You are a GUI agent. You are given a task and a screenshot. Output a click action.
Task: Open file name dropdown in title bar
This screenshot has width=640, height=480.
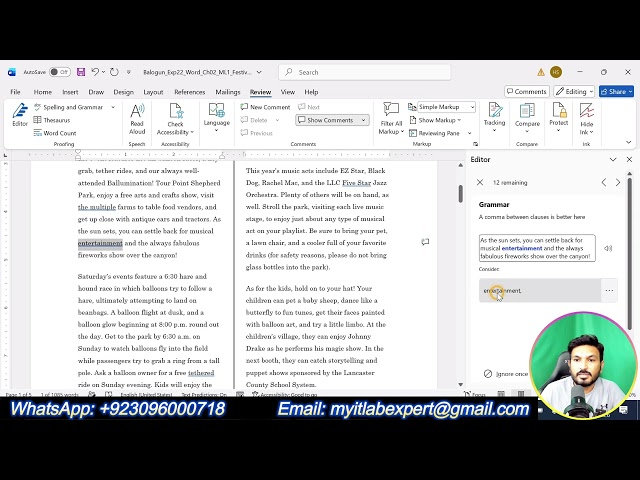tap(259, 72)
